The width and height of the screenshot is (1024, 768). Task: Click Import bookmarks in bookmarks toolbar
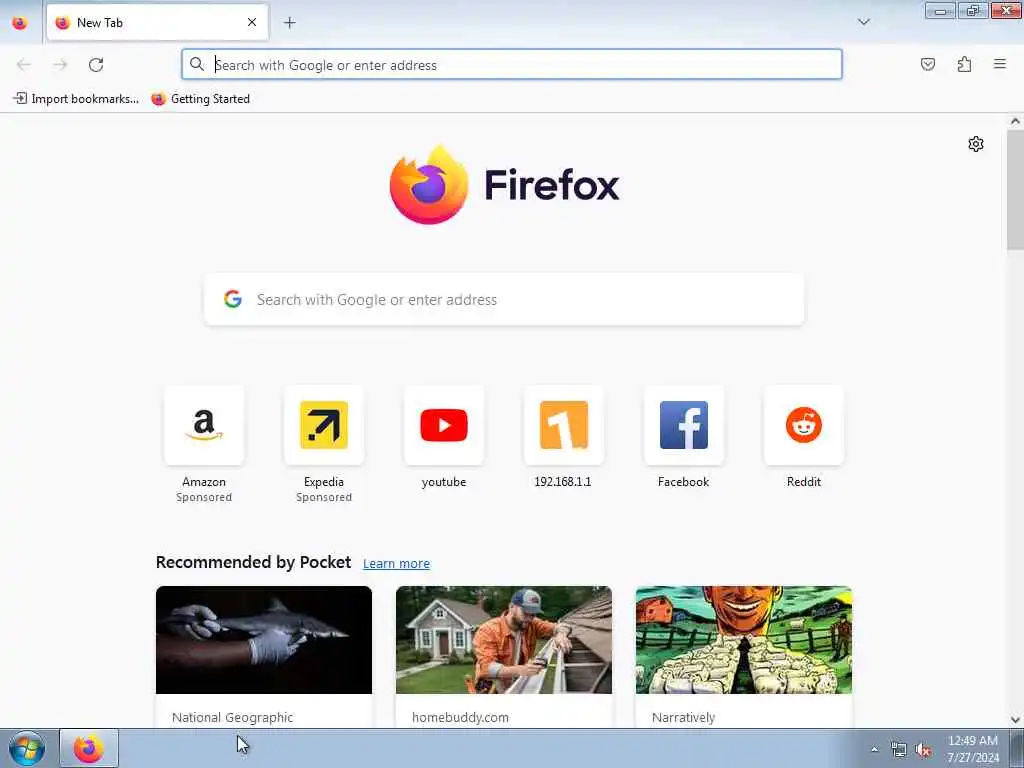pyautogui.click(x=76, y=99)
